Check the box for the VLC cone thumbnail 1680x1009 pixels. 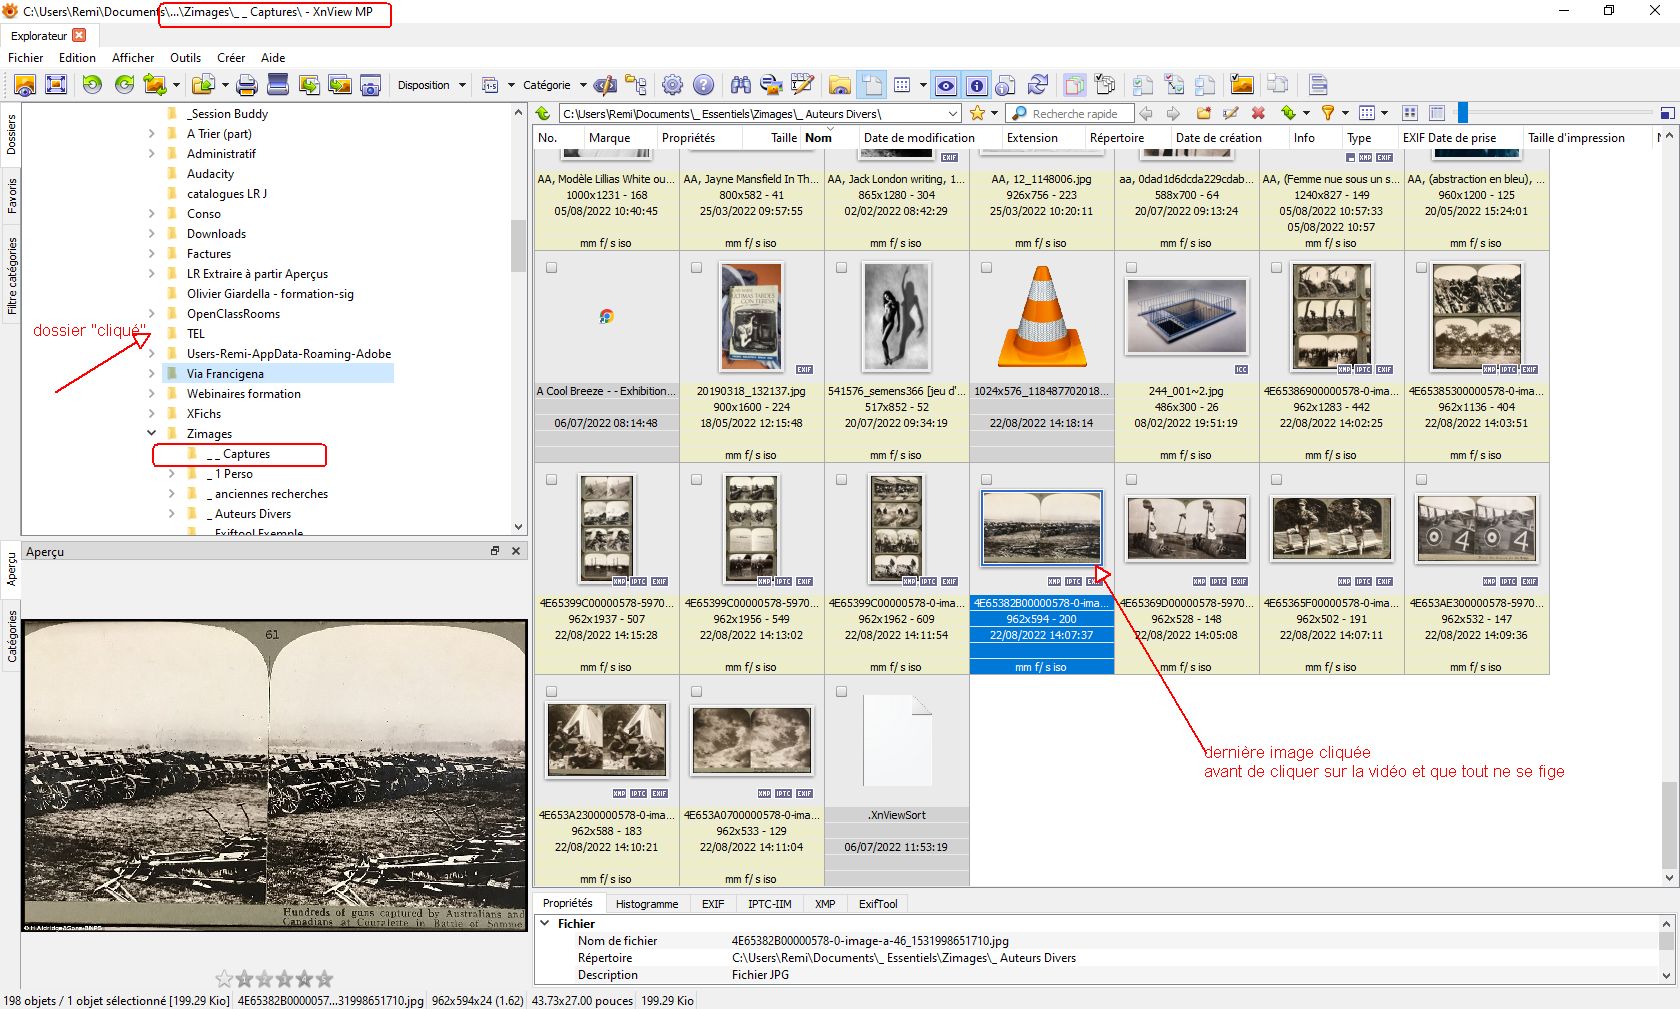986,268
